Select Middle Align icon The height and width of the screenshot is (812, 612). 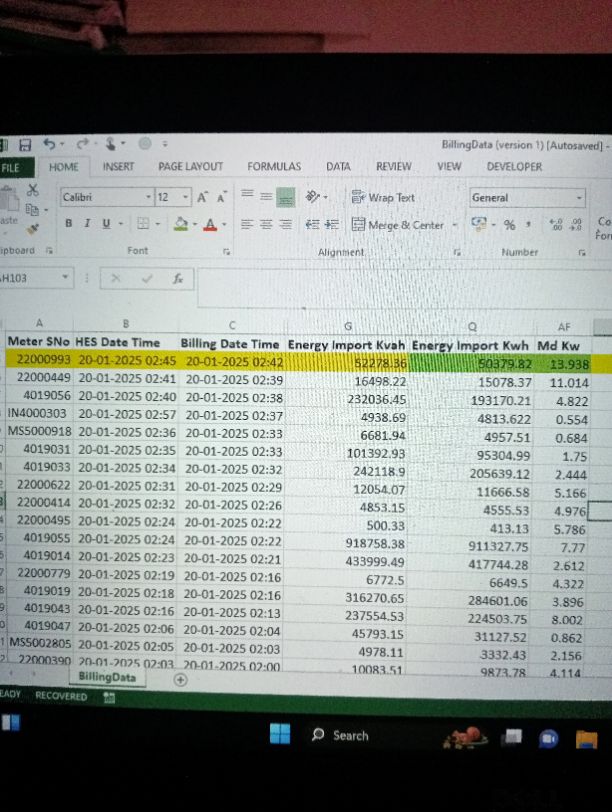[266, 196]
